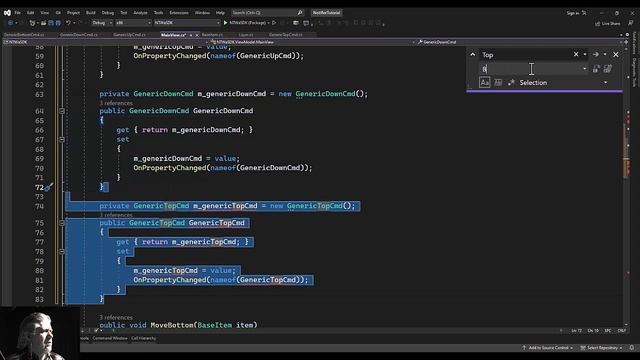Screen dimensions: 640x360
Task: Open the File menu
Action: click(x=18, y=13)
